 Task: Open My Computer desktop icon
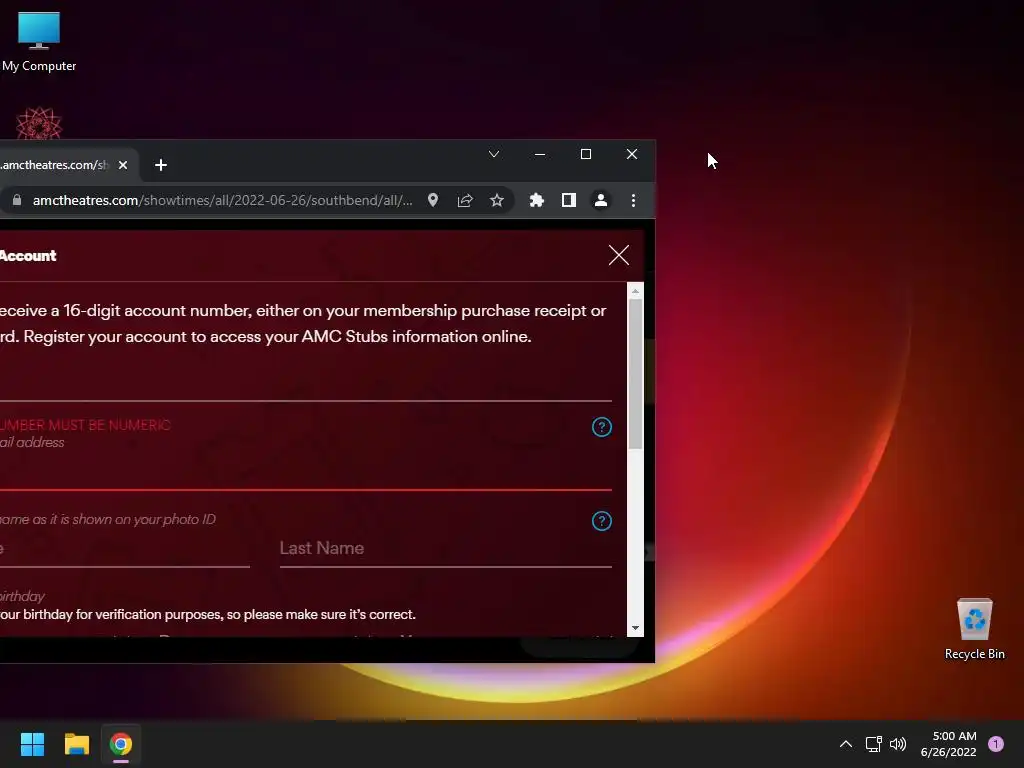39,42
